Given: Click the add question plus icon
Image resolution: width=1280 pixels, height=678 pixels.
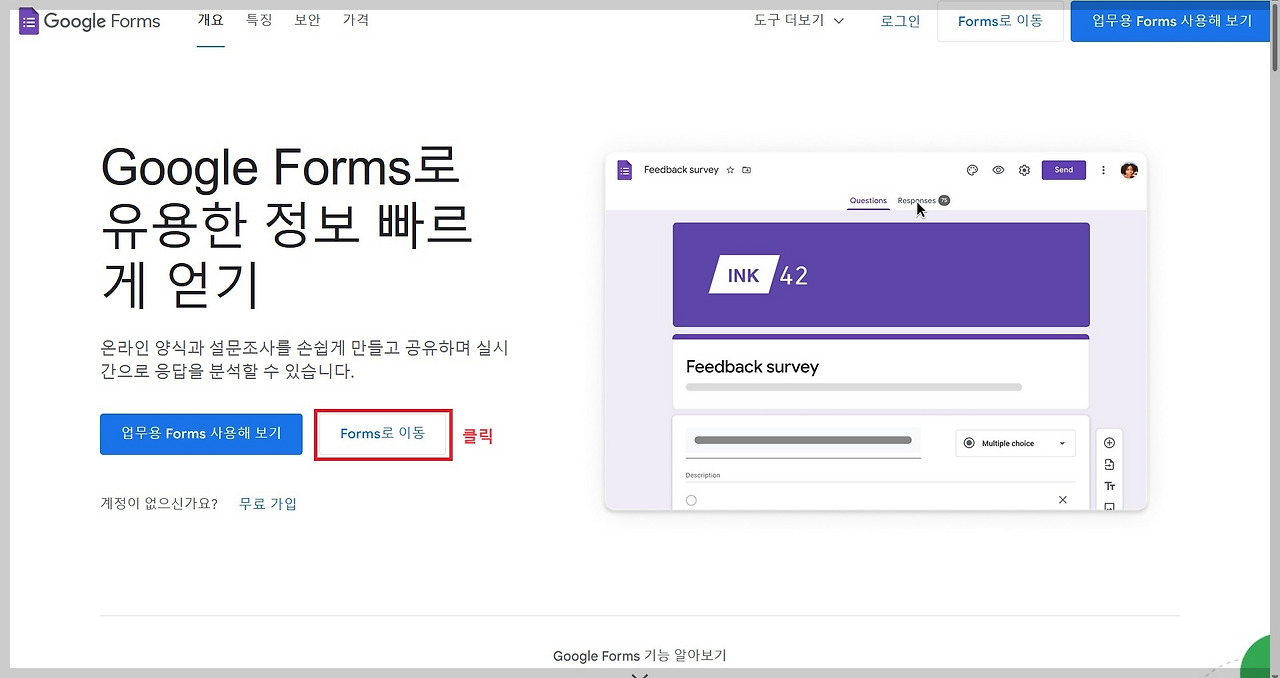Looking at the screenshot, I should pyautogui.click(x=1109, y=443).
